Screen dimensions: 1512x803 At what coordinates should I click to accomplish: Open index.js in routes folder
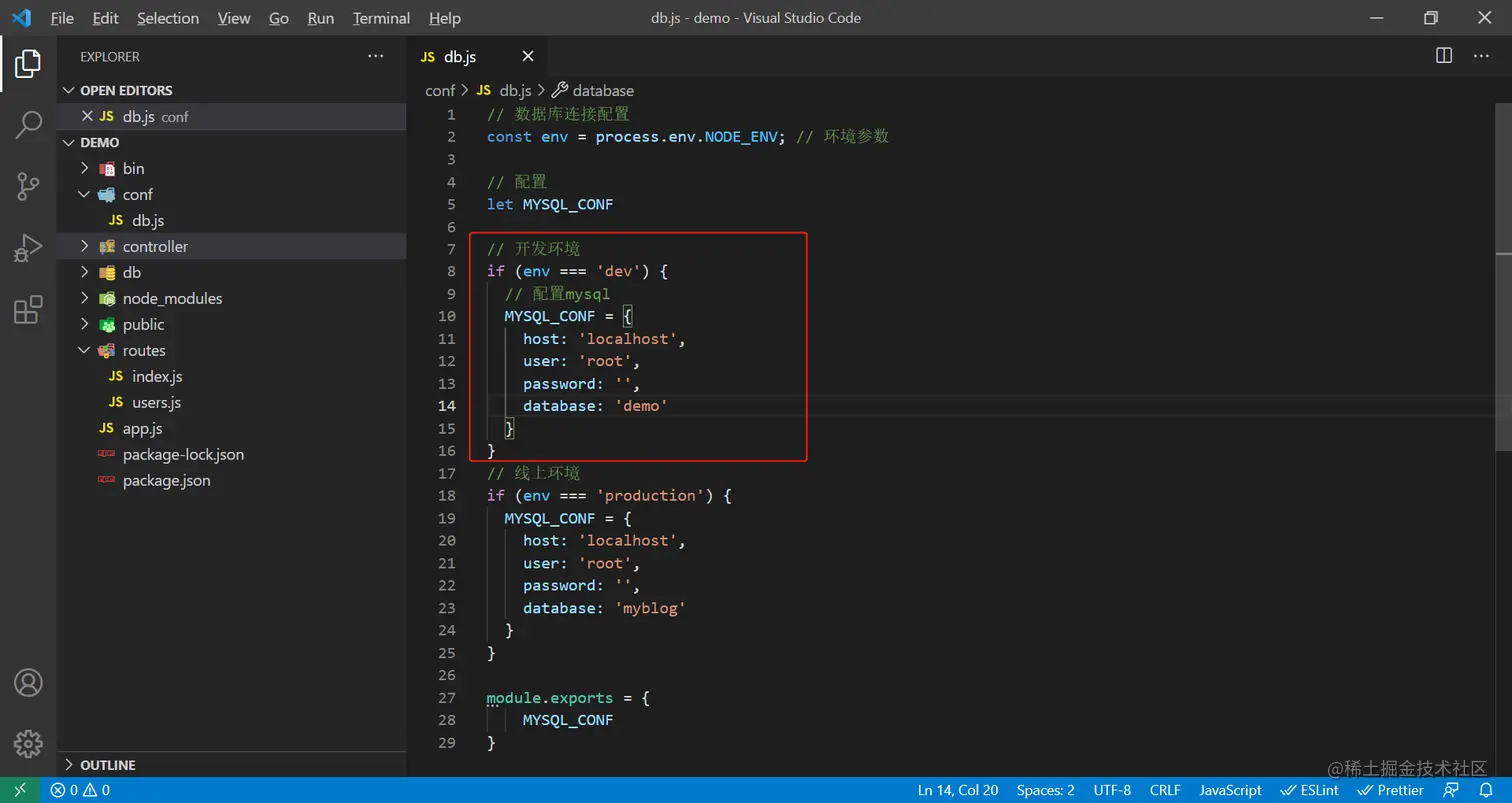(x=232, y=376)
